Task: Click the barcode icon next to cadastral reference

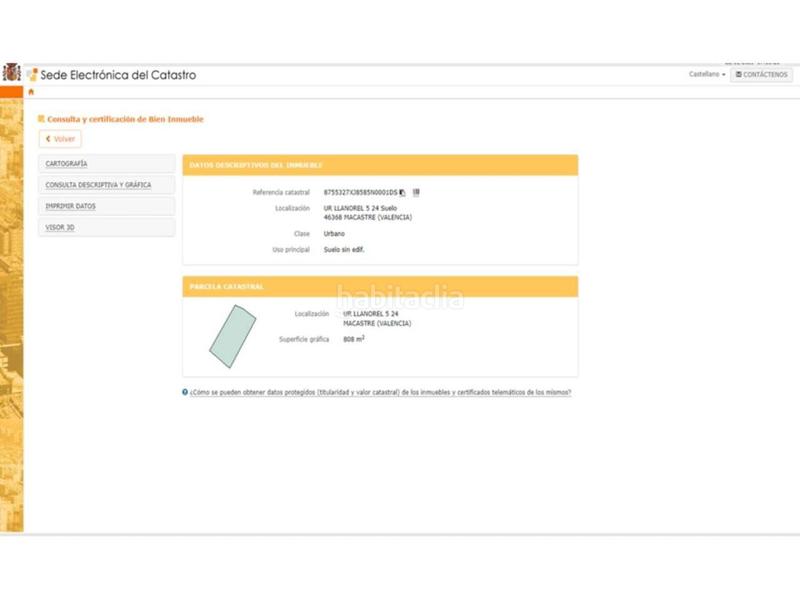Action: 416,192
